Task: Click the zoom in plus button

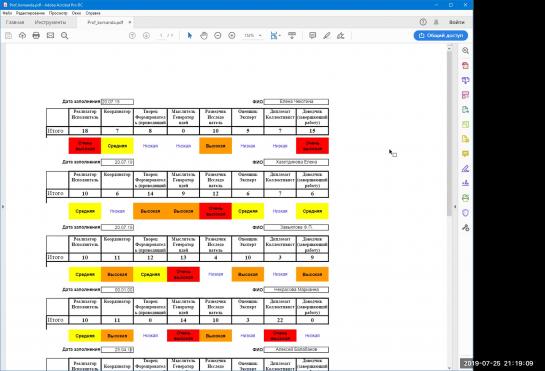Action: [232, 35]
